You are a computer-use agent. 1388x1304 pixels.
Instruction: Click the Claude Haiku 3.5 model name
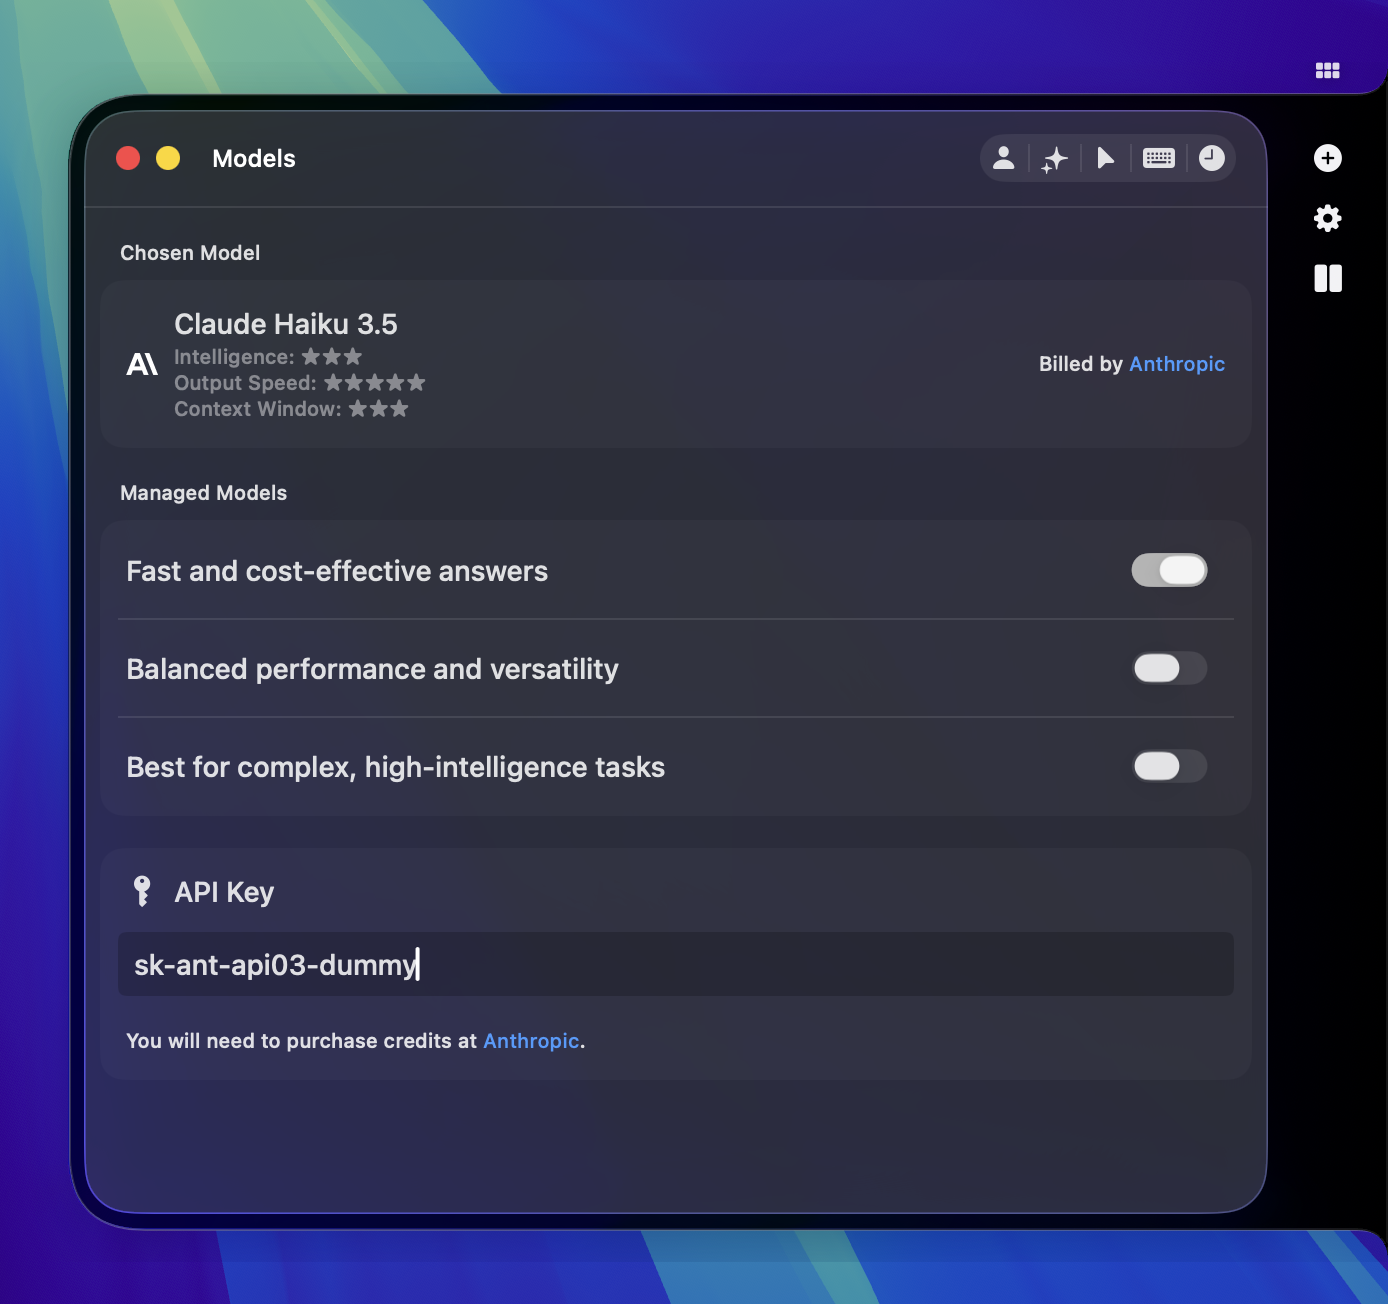tap(286, 324)
